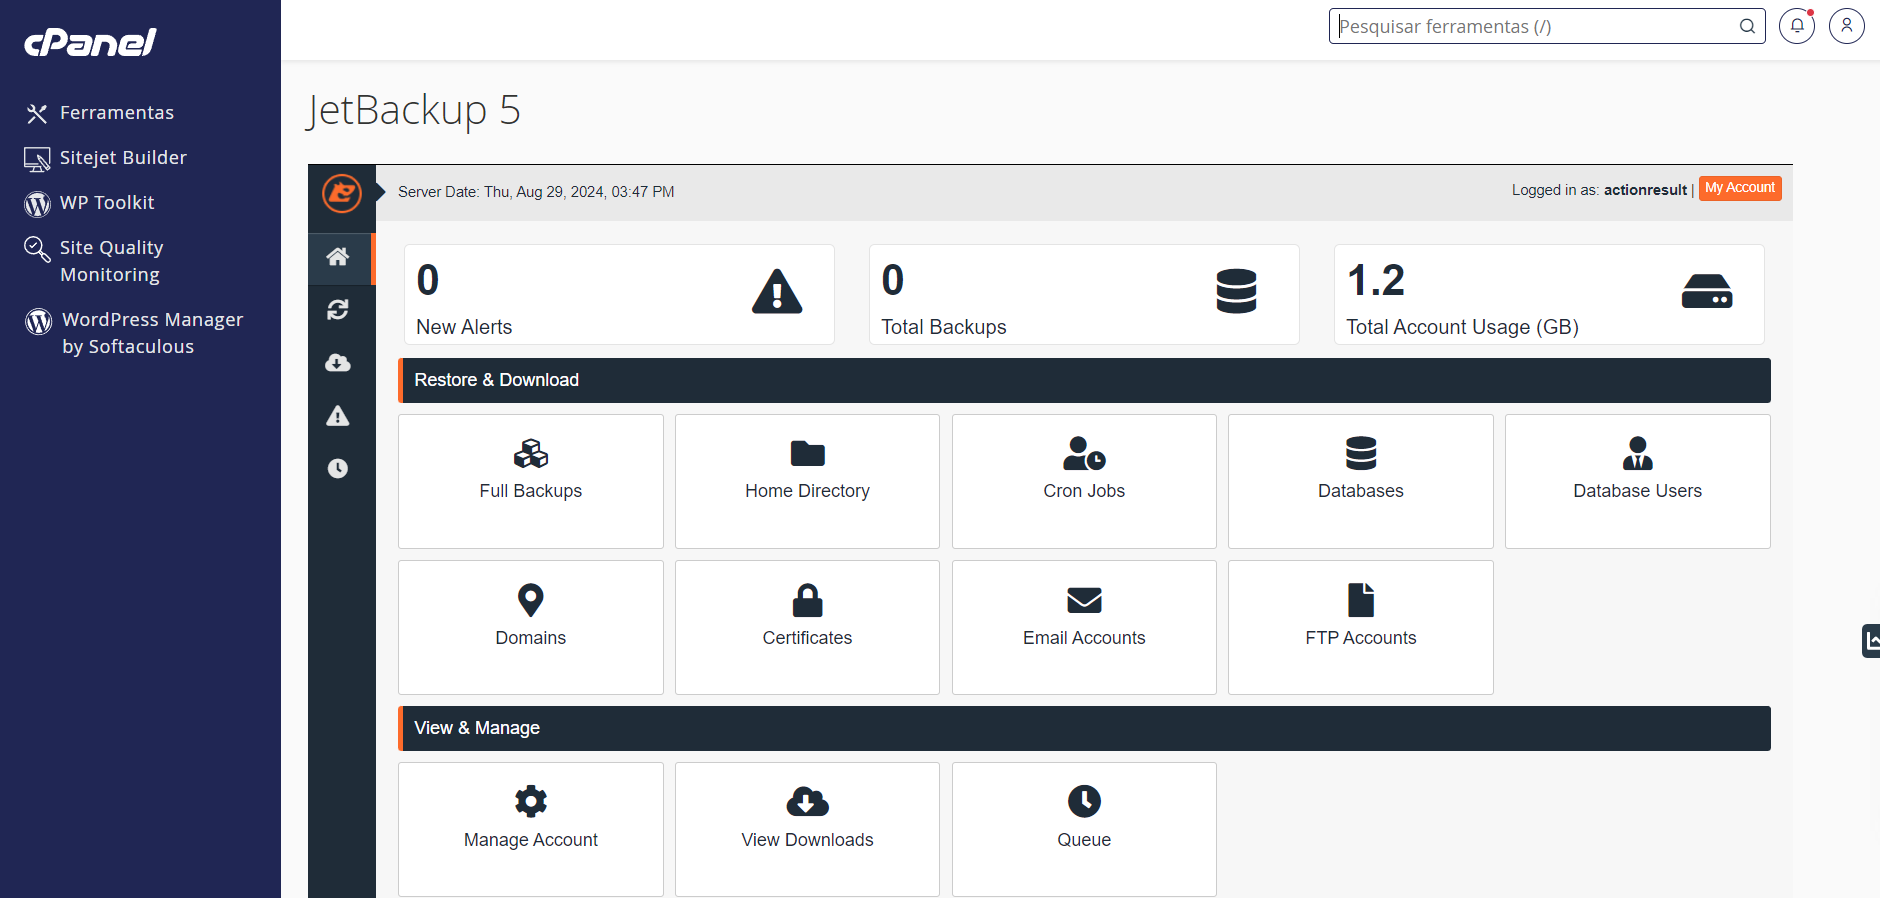Open the Queue tile
Viewport: 1880px width, 898px height.
click(1084, 830)
